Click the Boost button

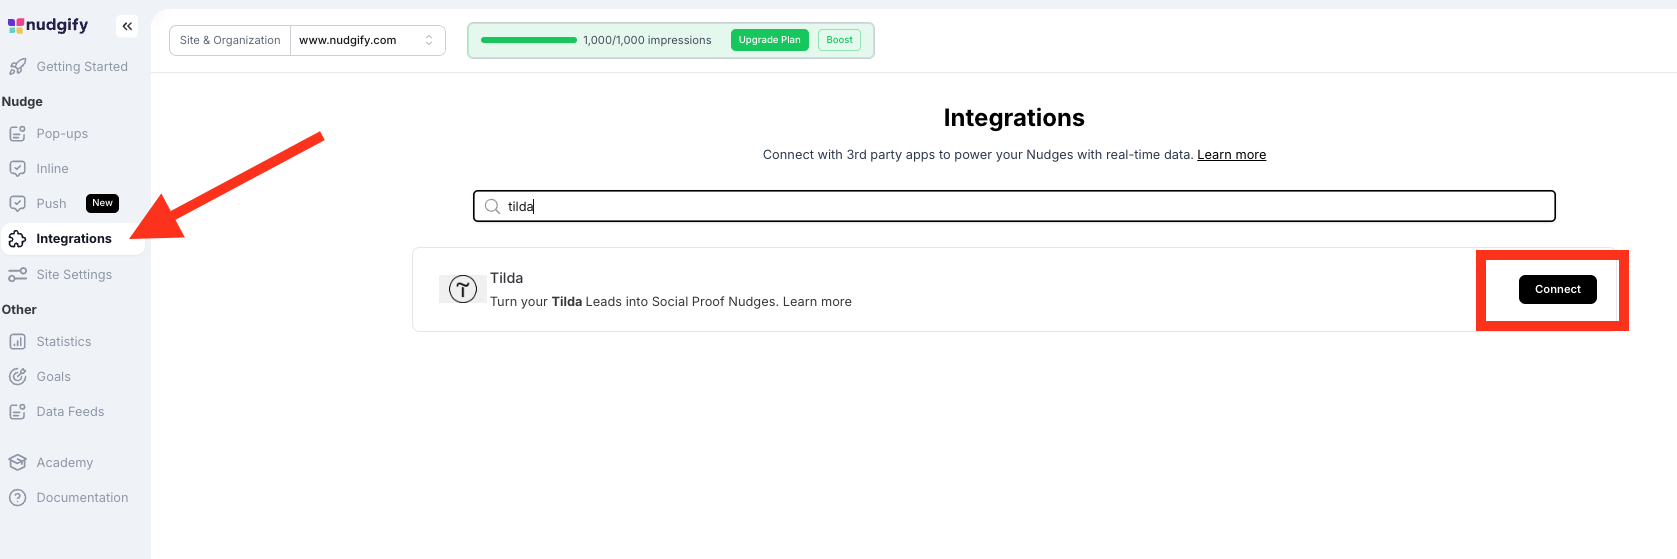pos(840,40)
